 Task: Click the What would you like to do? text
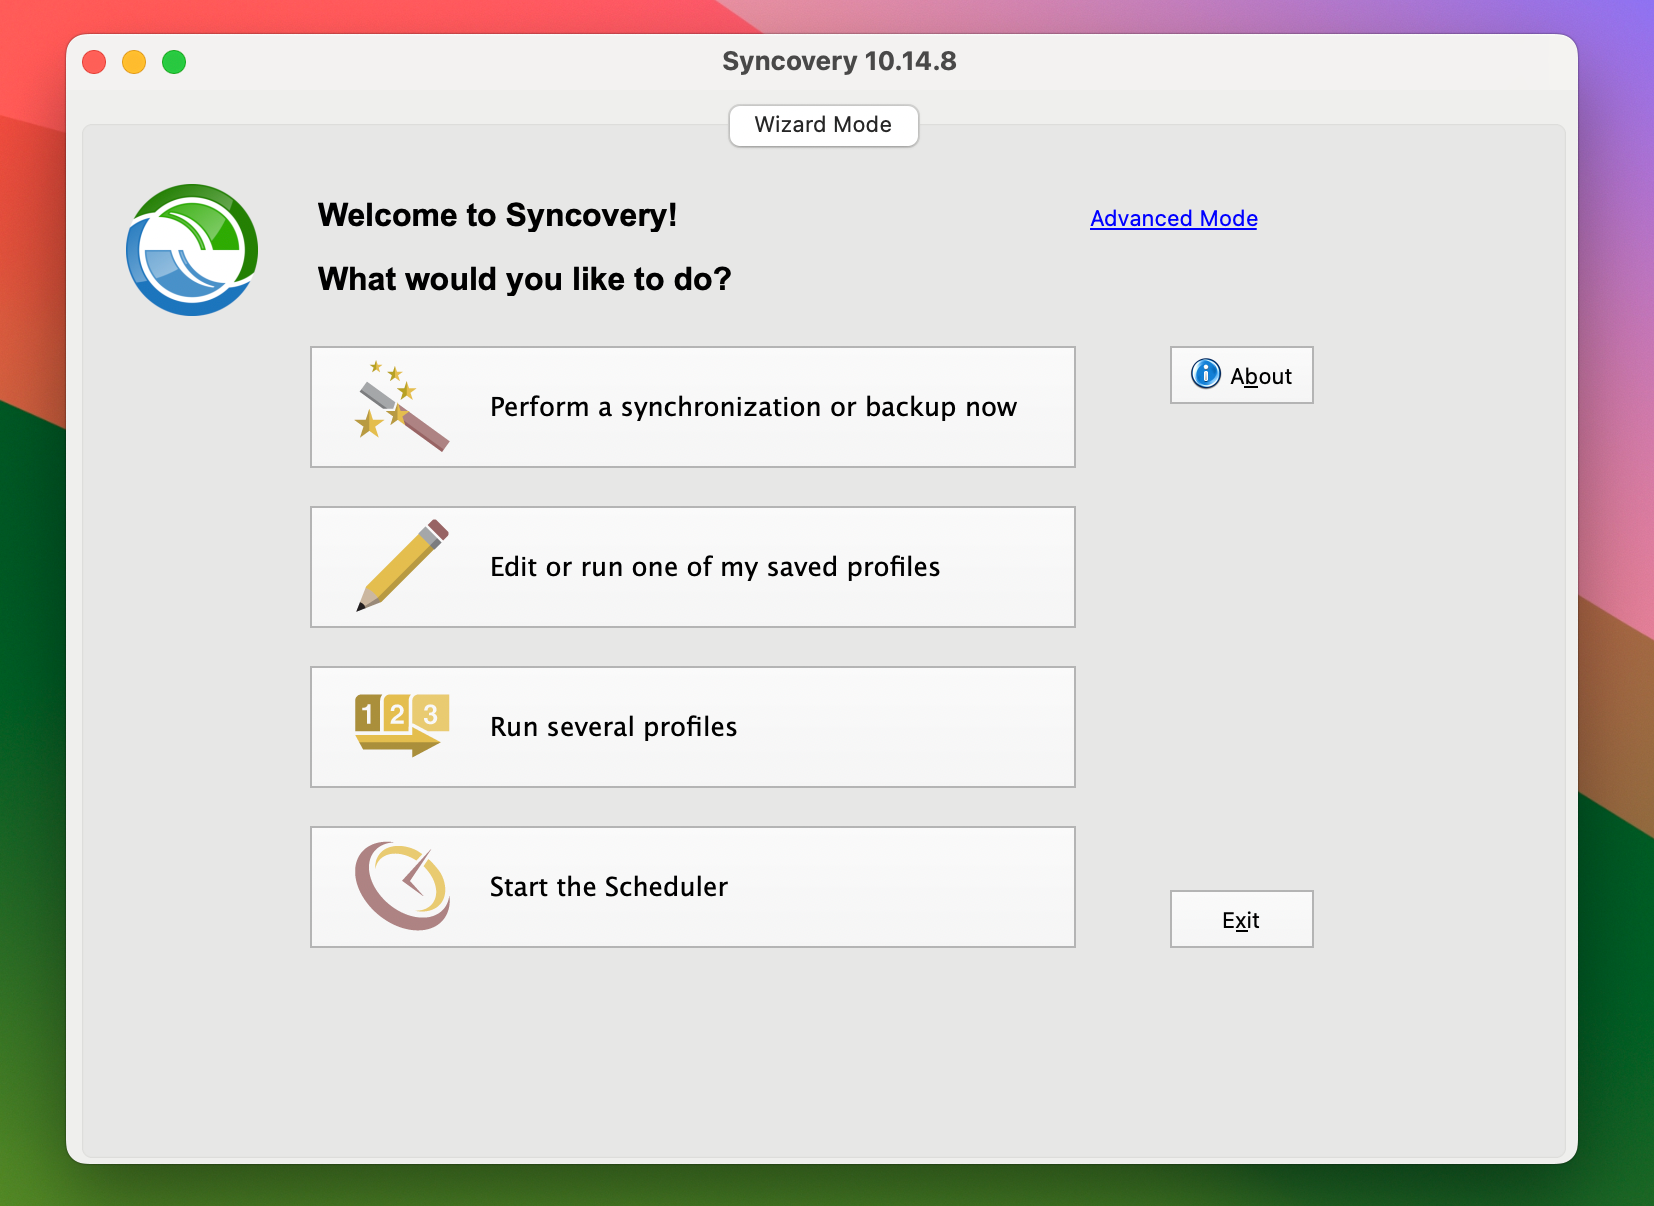point(524,279)
